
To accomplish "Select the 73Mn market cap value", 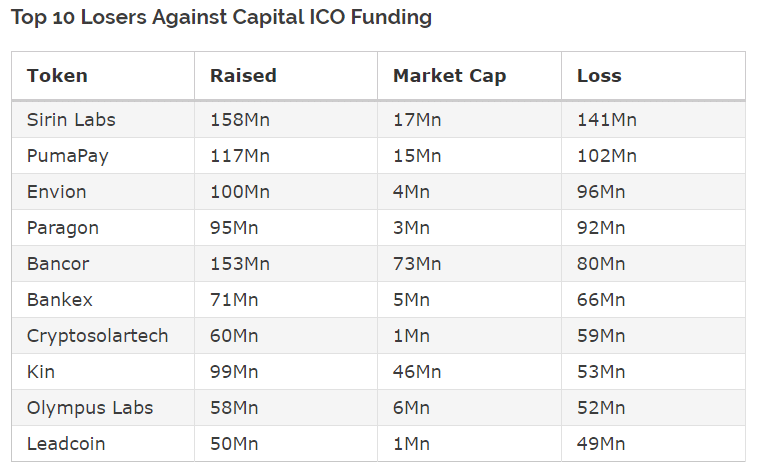I will 417,264.
